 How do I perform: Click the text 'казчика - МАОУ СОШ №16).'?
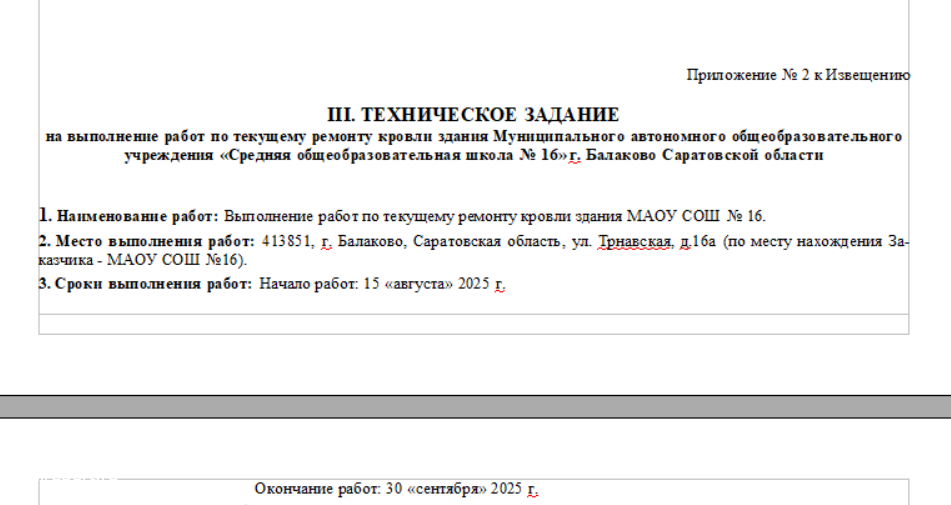coord(143,260)
